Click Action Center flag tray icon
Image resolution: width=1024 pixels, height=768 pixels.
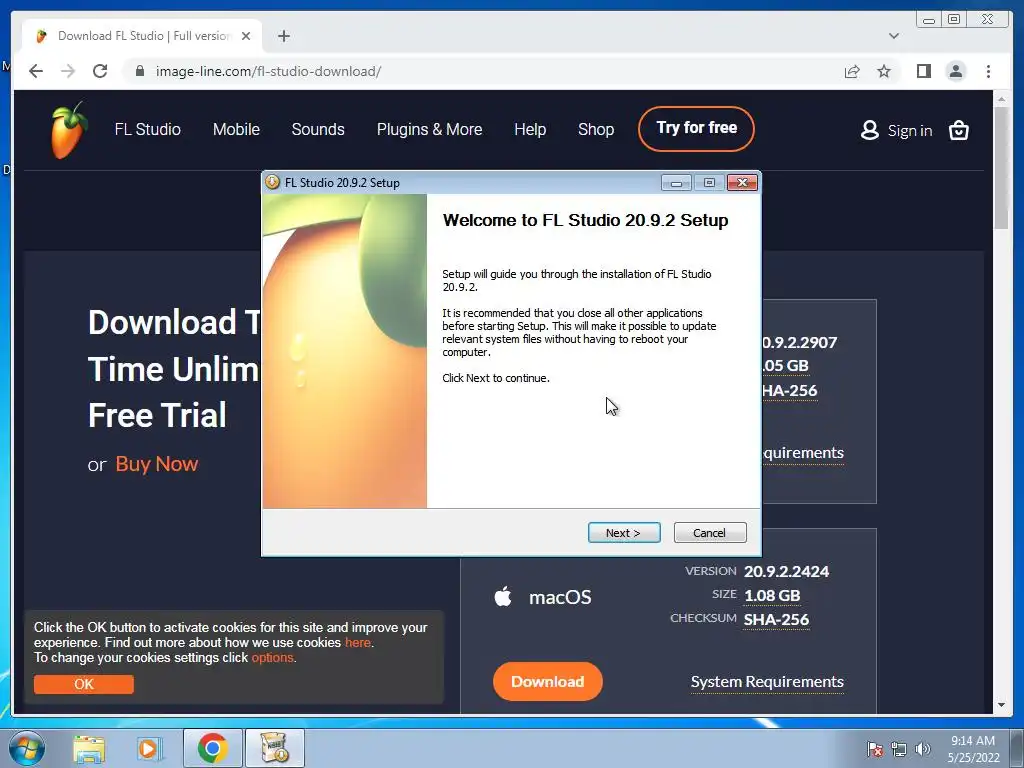(x=874, y=749)
